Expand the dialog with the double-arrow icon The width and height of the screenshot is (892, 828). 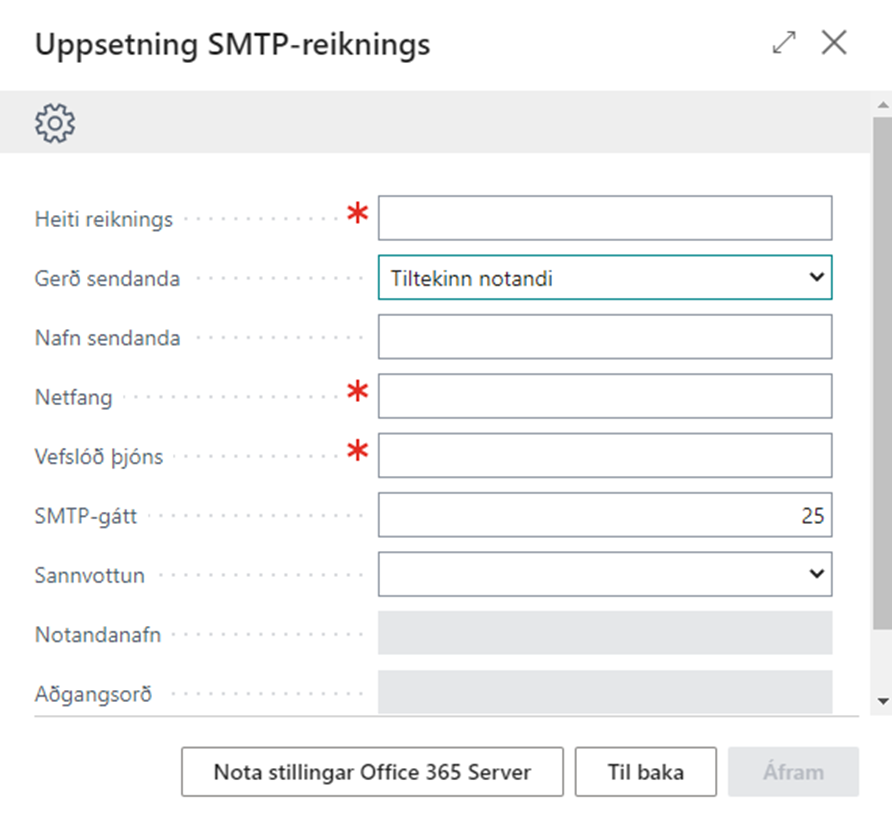click(x=784, y=43)
